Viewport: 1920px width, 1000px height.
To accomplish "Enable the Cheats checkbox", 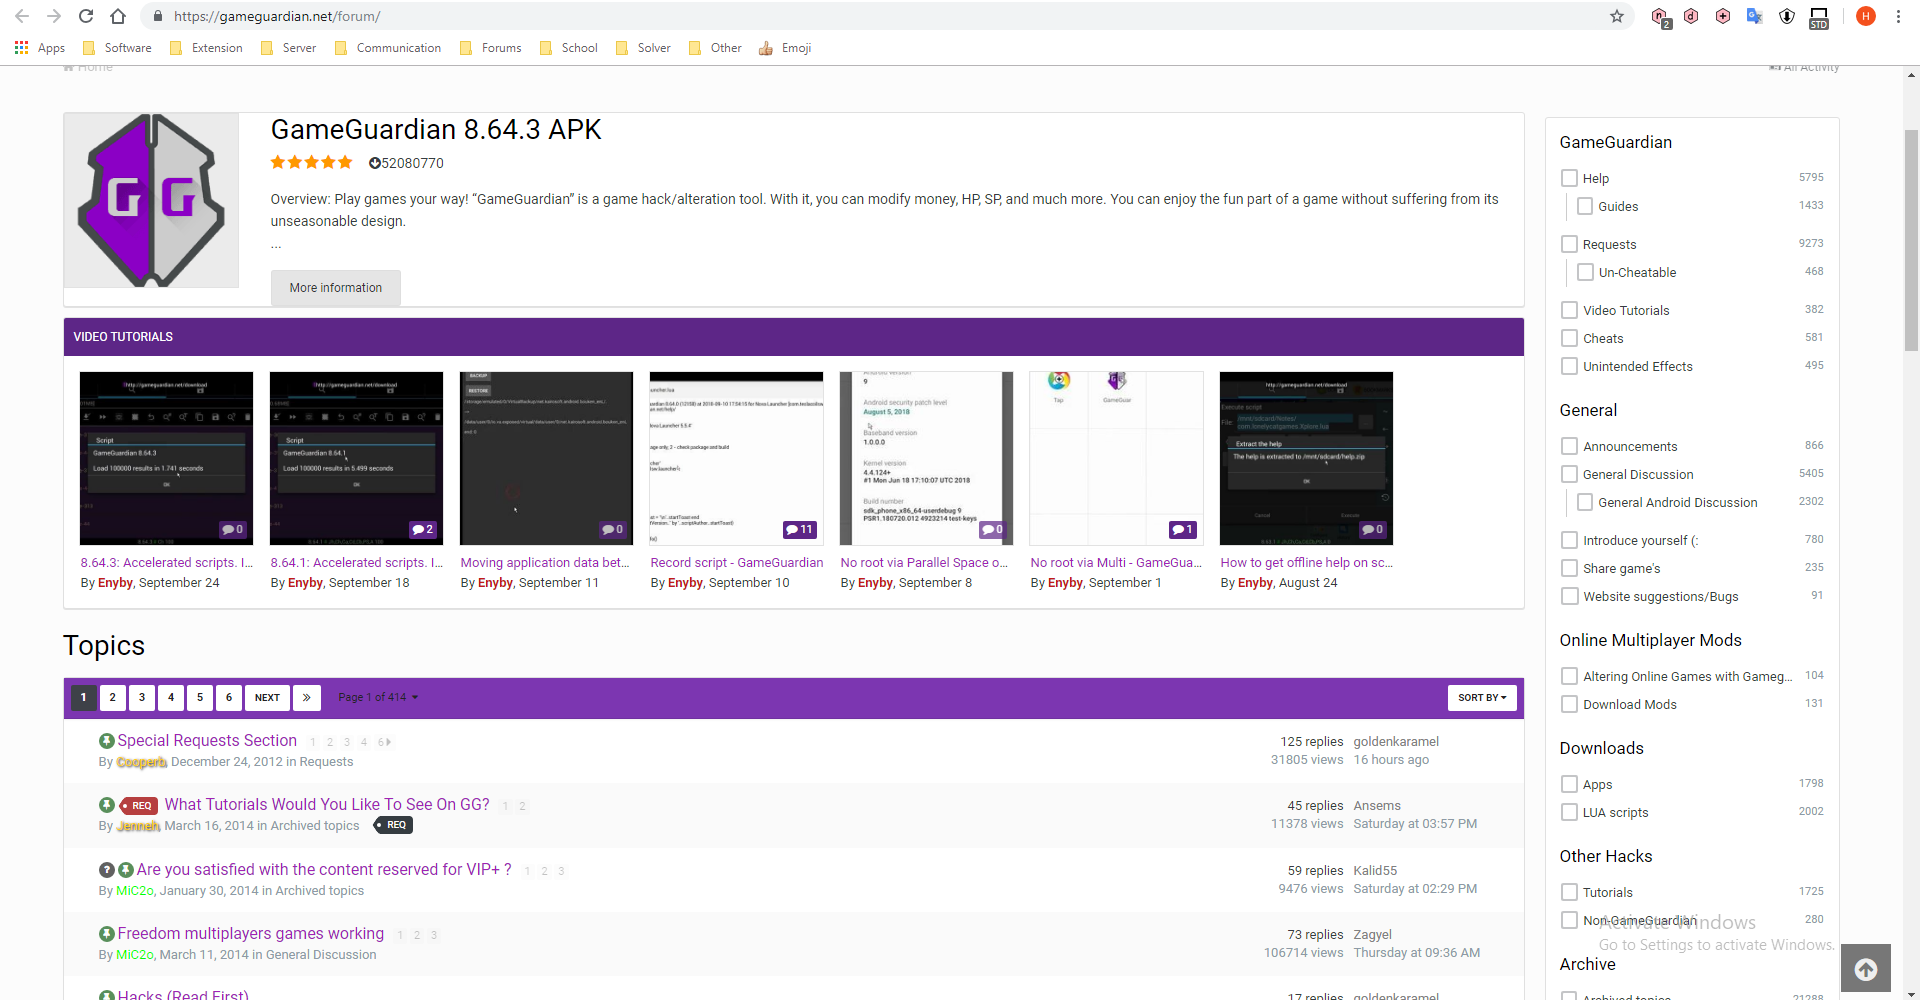I will point(1570,338).
